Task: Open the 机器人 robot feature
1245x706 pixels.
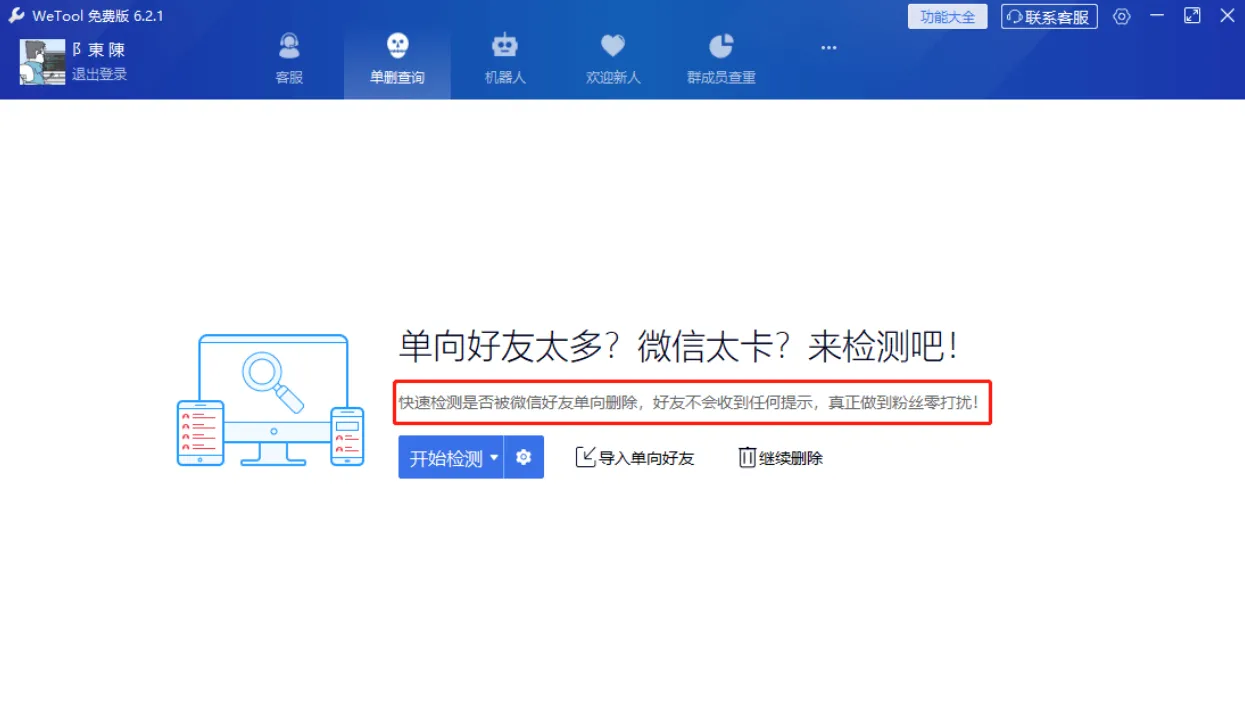Action: pyautogui.click(x=505, y=57)
